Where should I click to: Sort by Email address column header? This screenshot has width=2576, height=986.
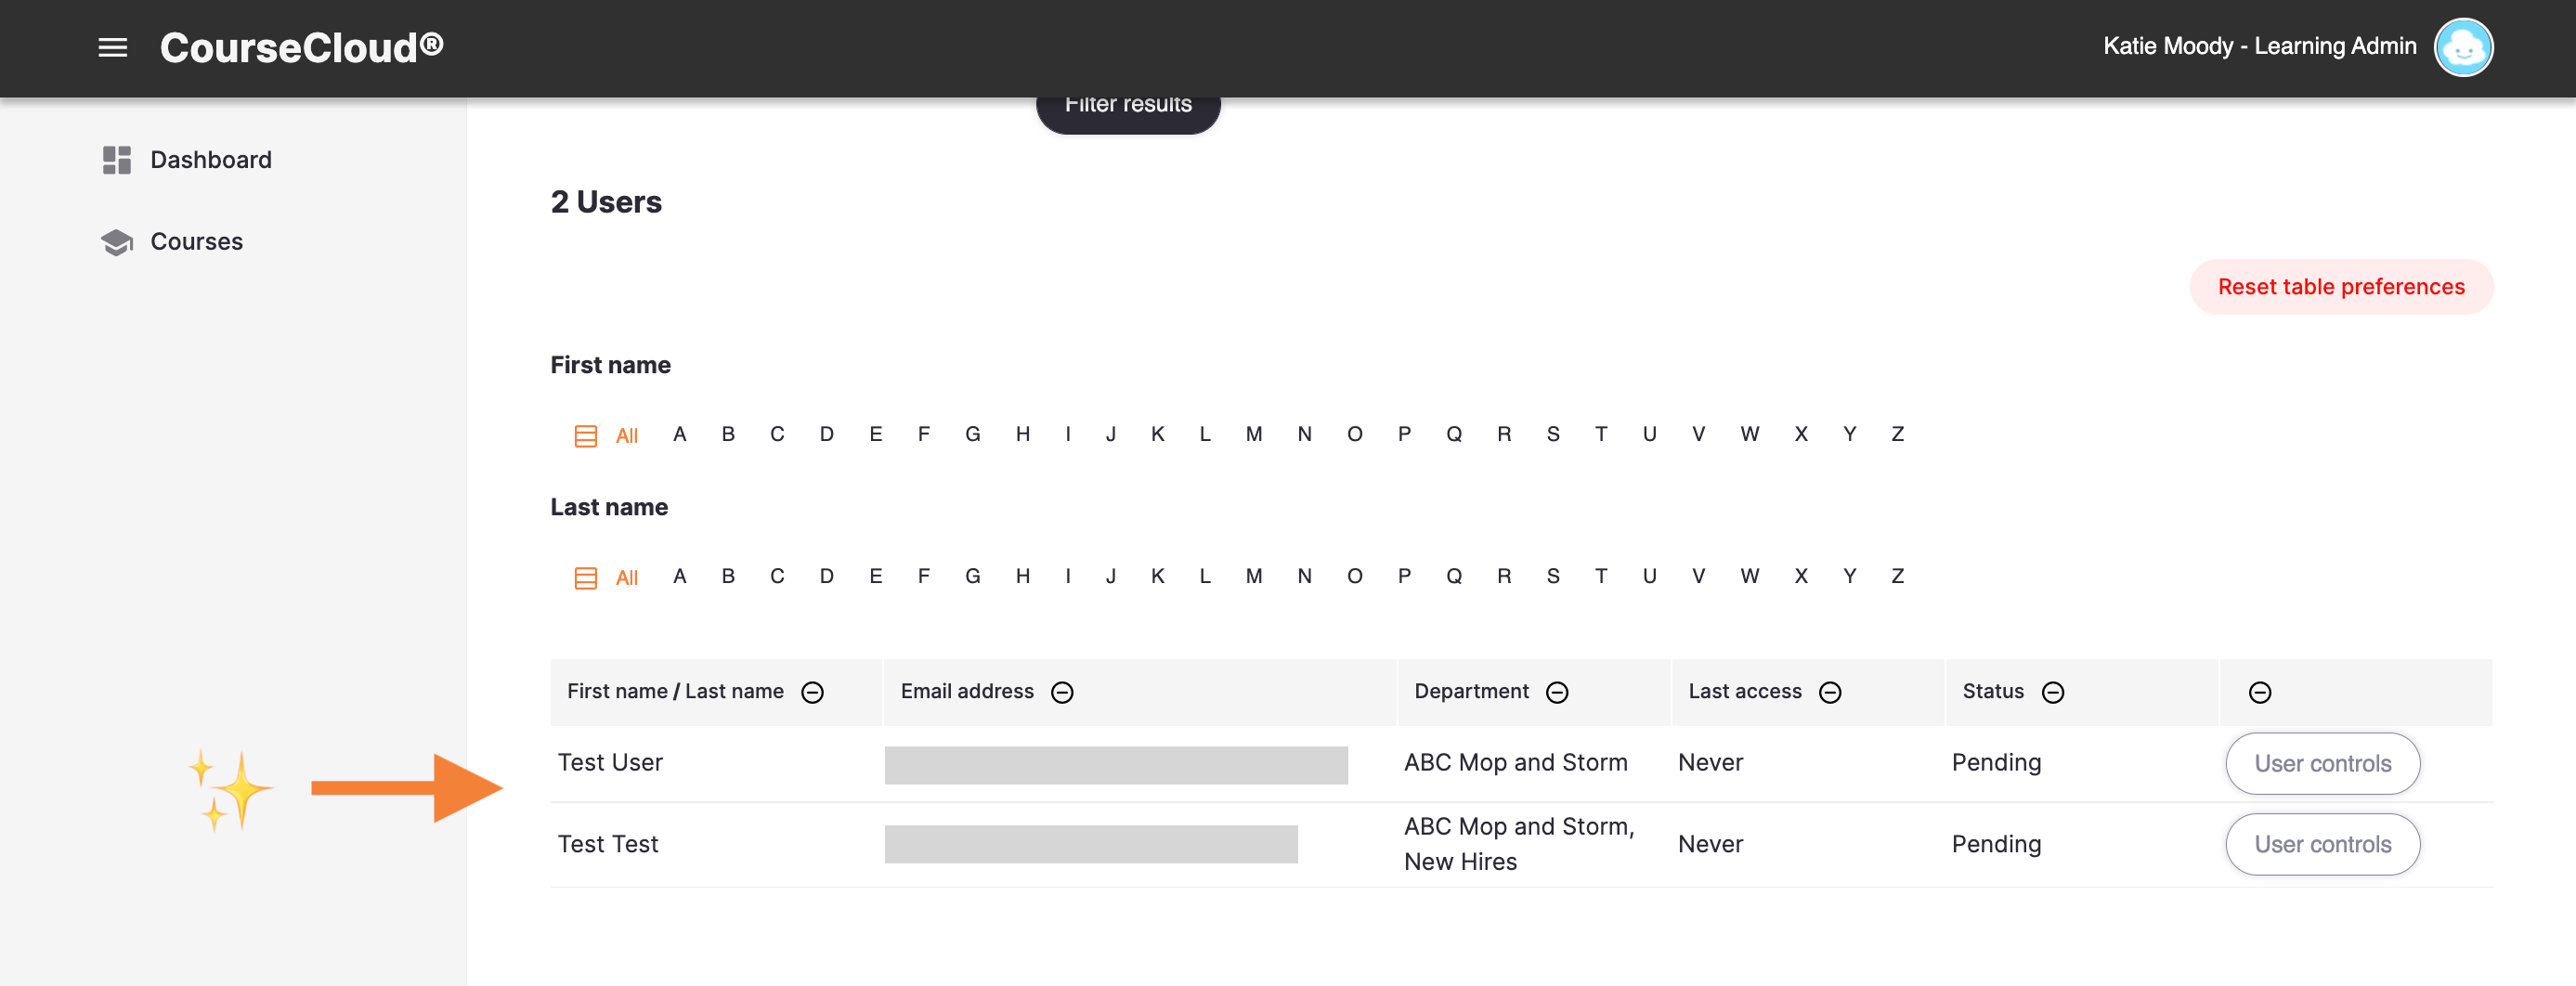(967, 691)
